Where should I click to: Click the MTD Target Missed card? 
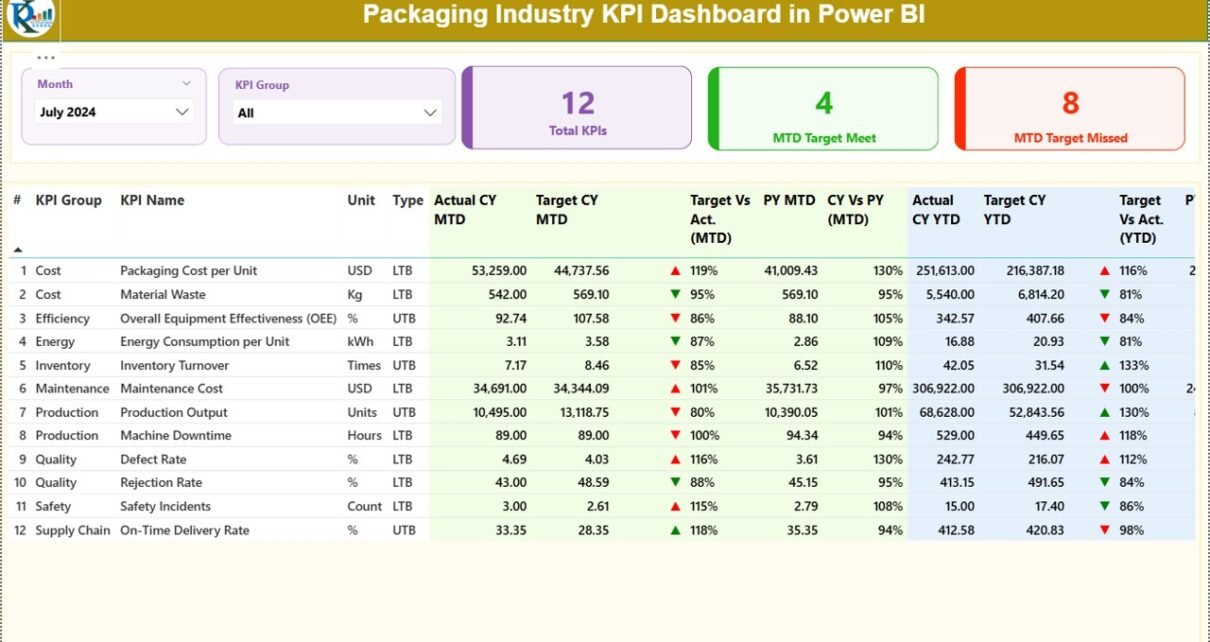coord(1070,108)
